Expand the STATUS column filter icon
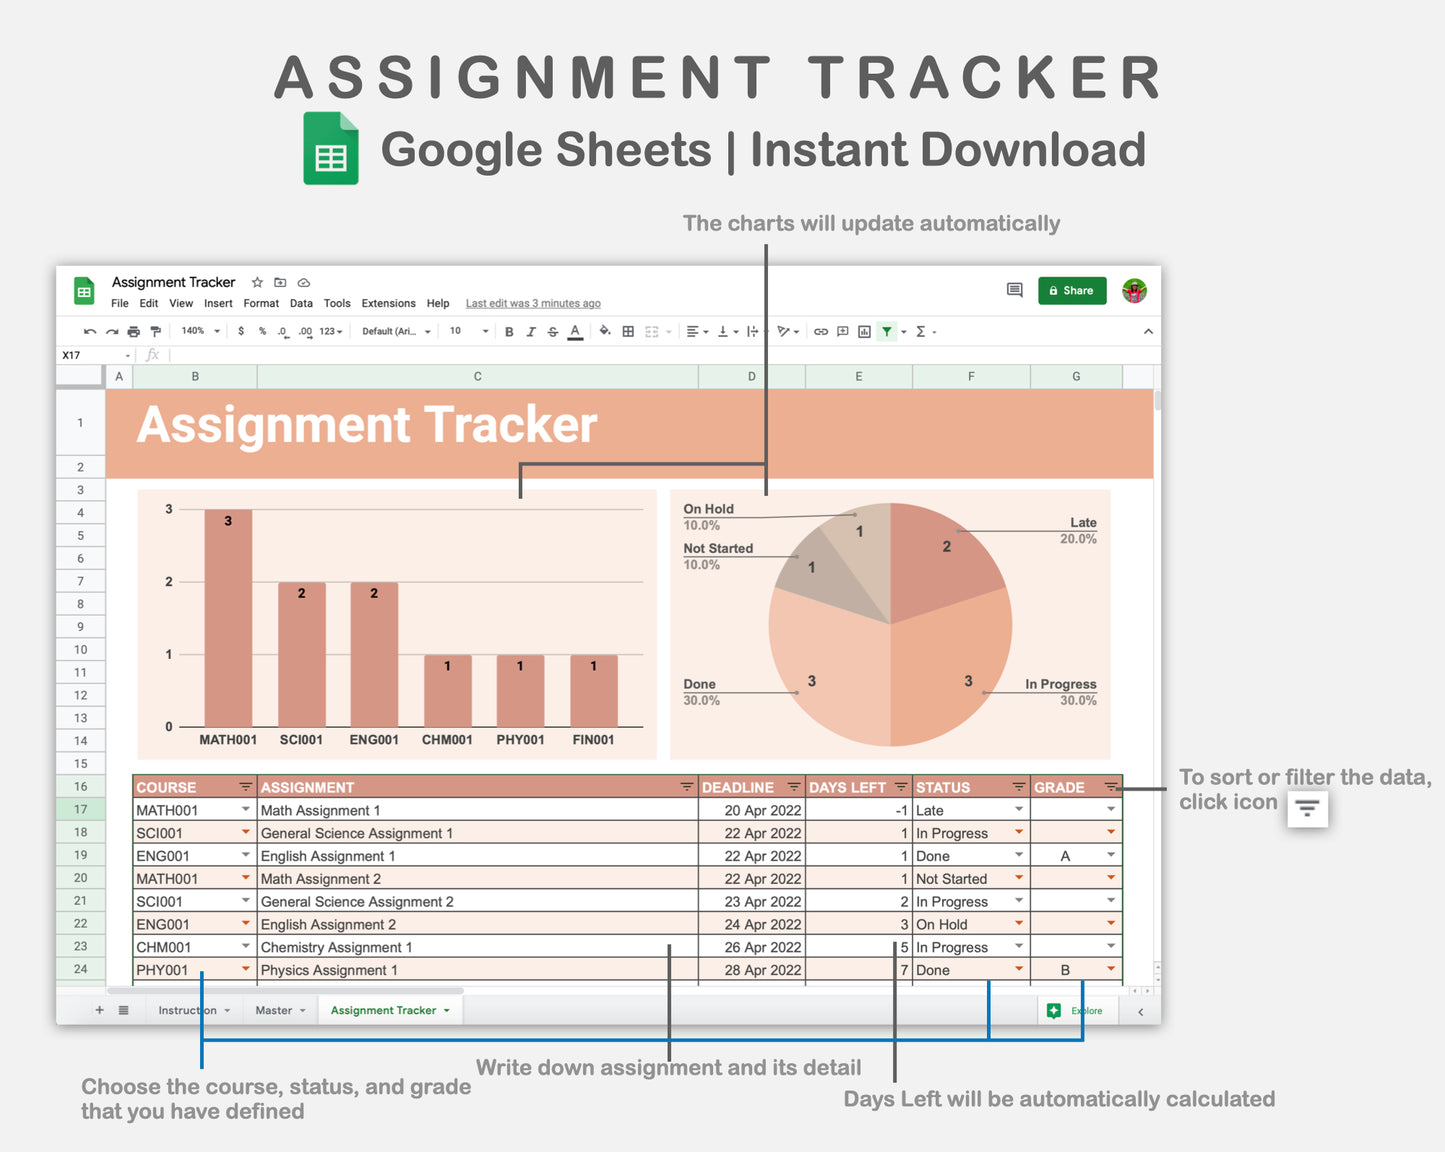The image size is (1445, 1152). (x=1018, y=787)
